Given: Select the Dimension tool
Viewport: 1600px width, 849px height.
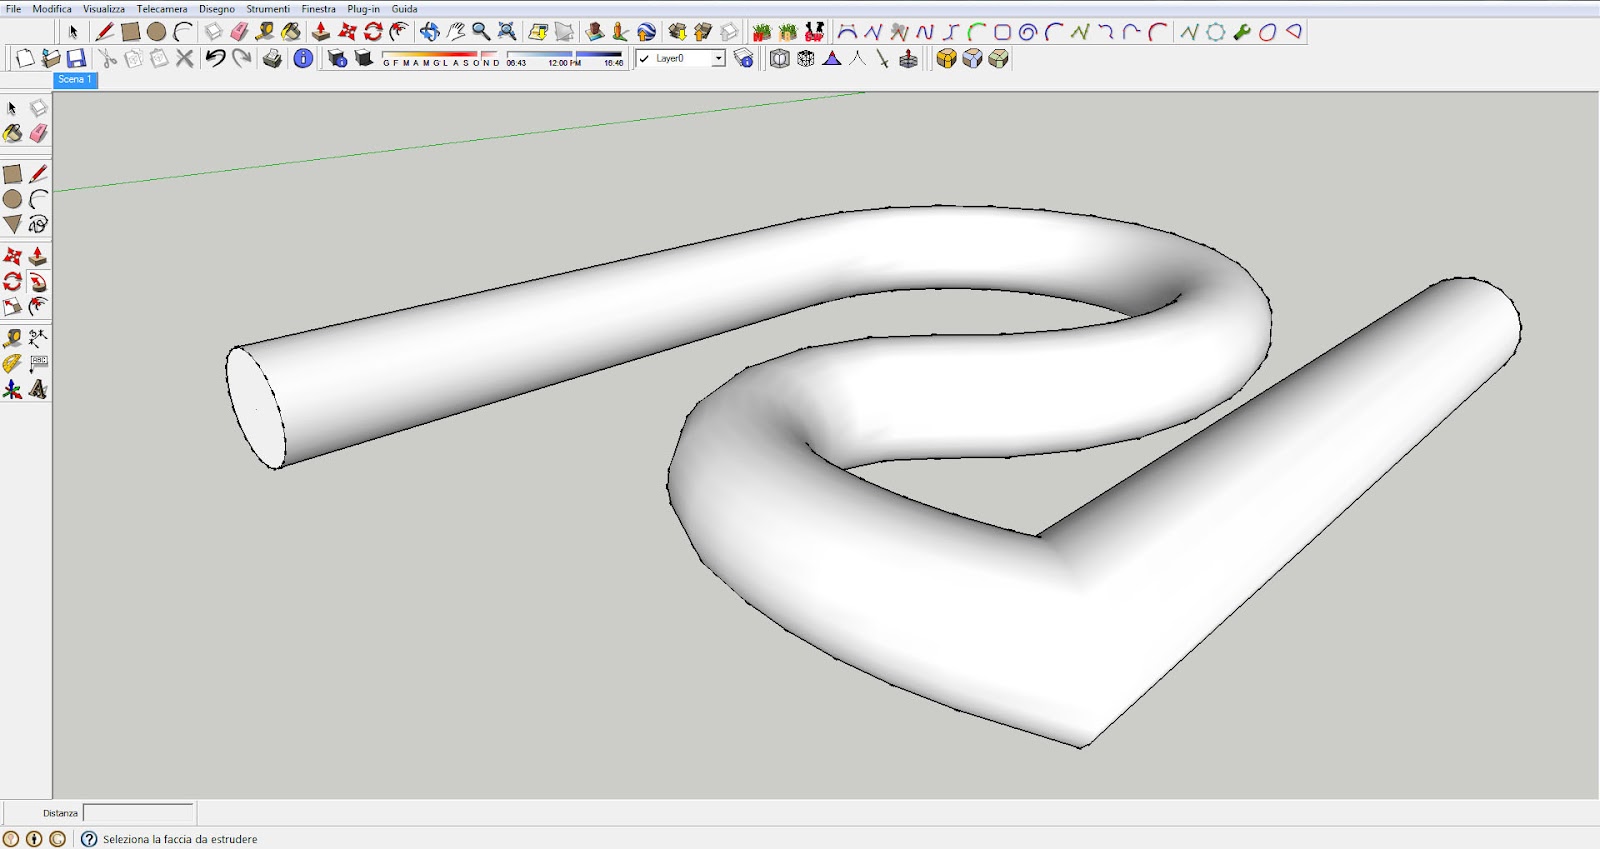Looking at the screenshot, I should tap(38, 338).
